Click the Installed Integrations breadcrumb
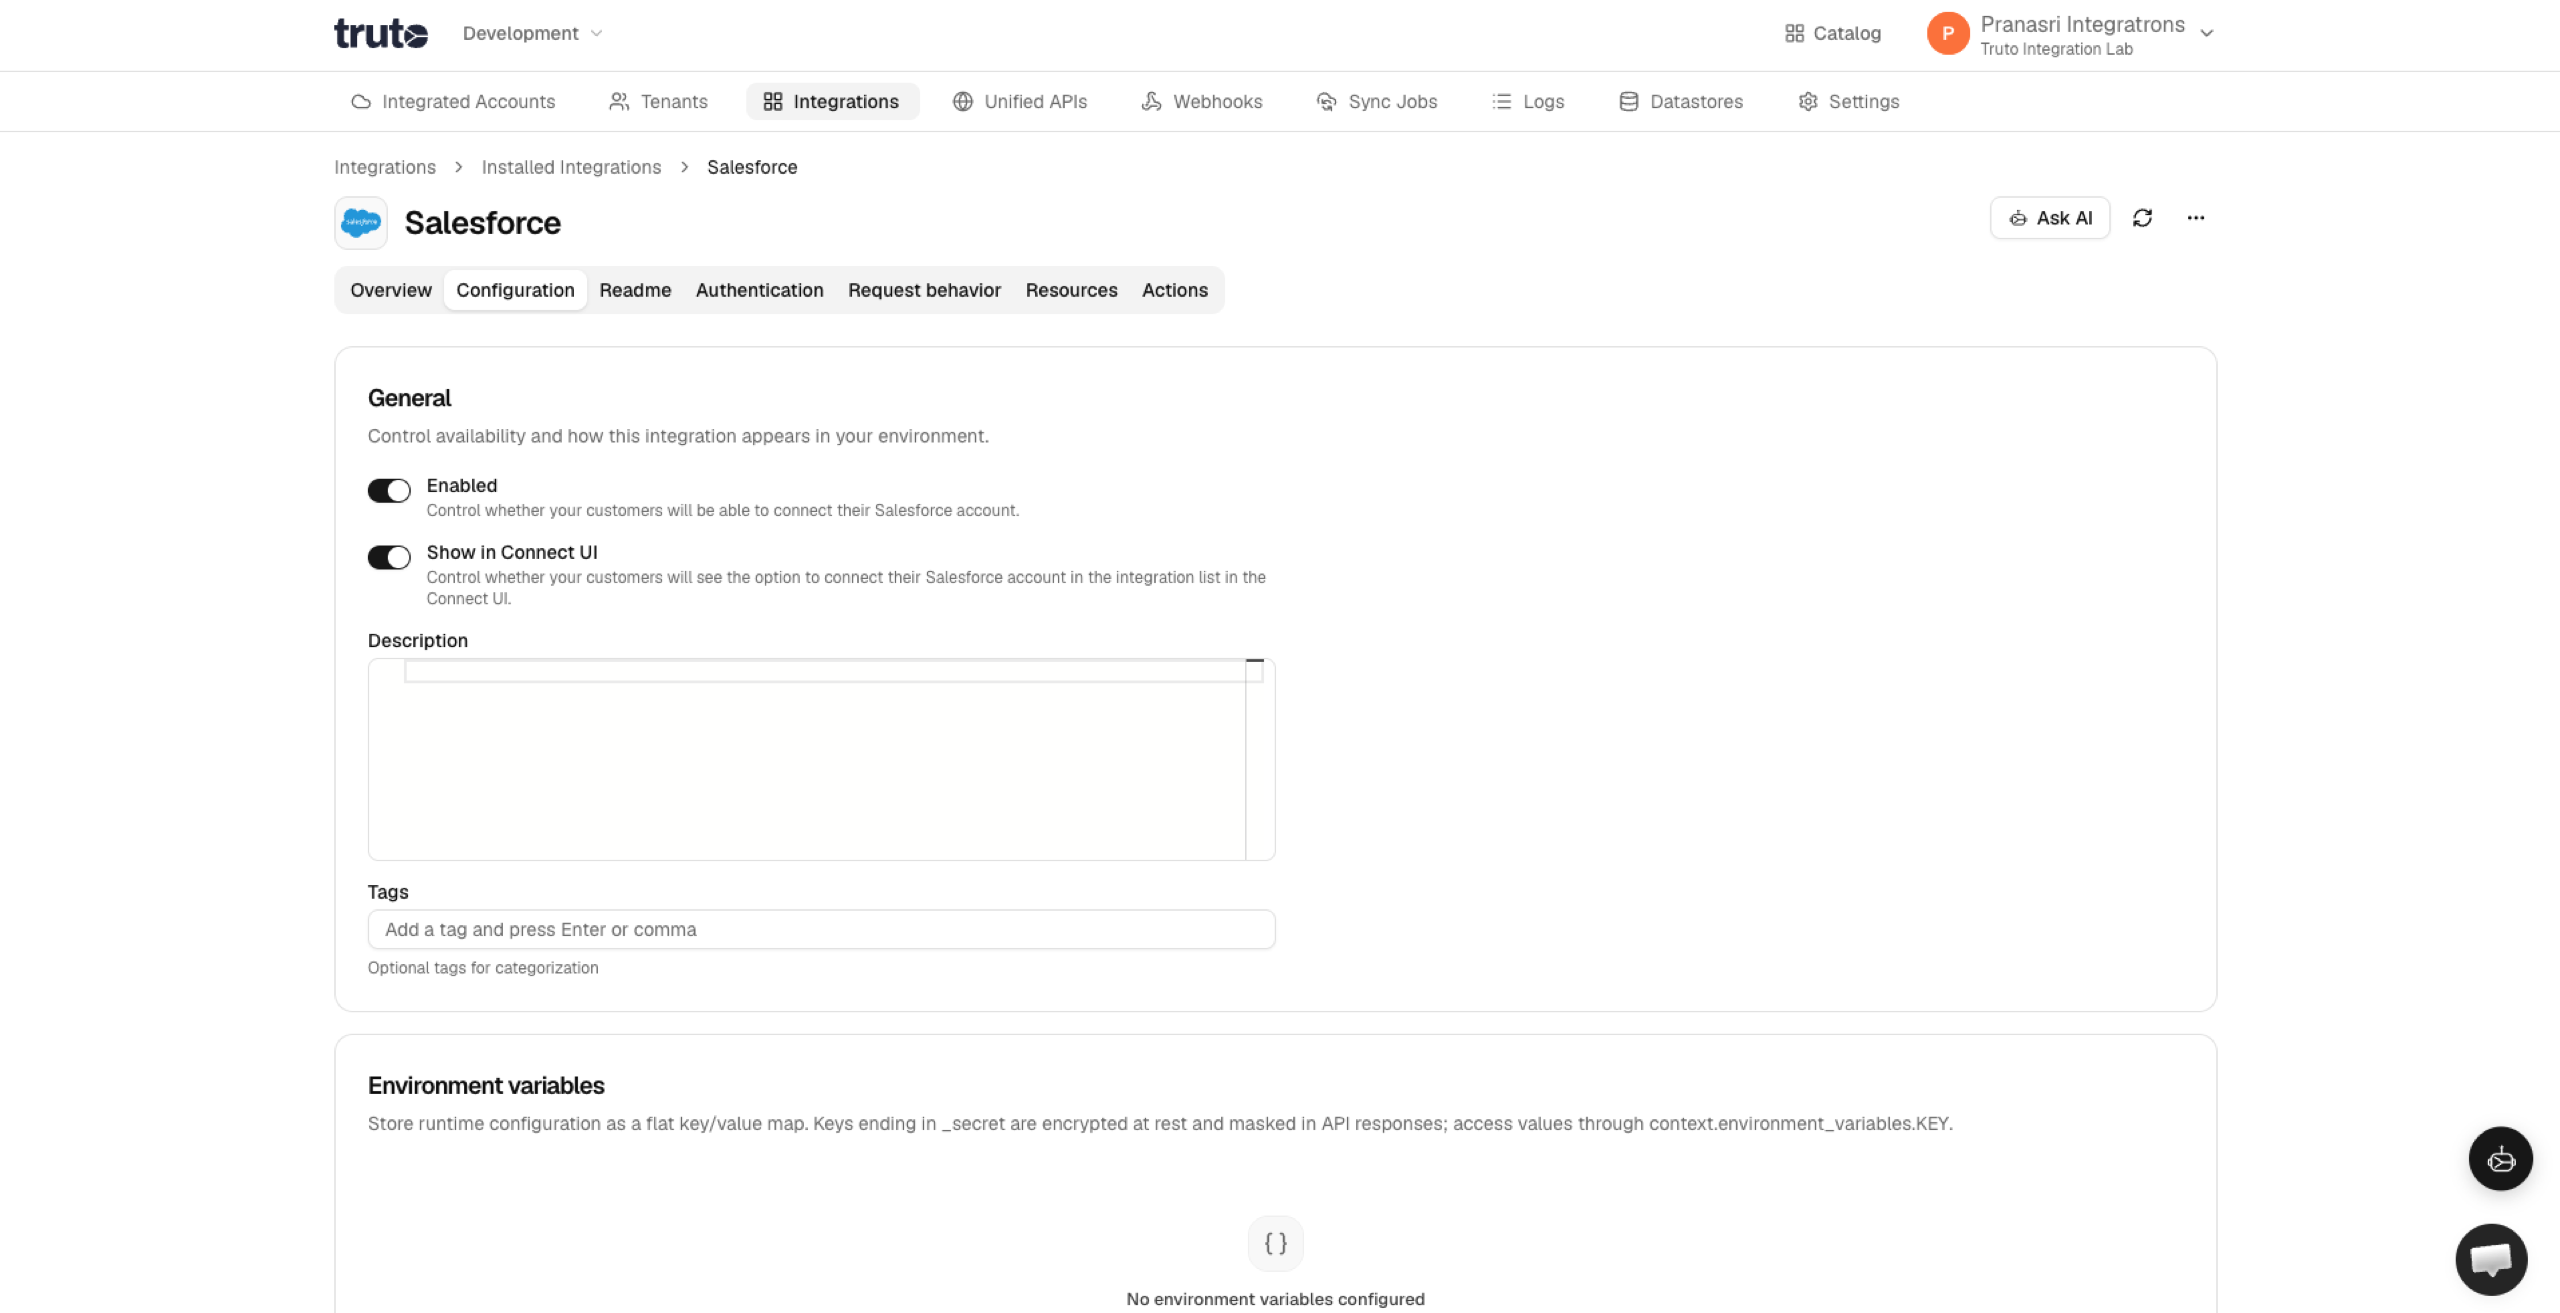This screenshot has height=1313, width=2560. [x=571, y=167]
